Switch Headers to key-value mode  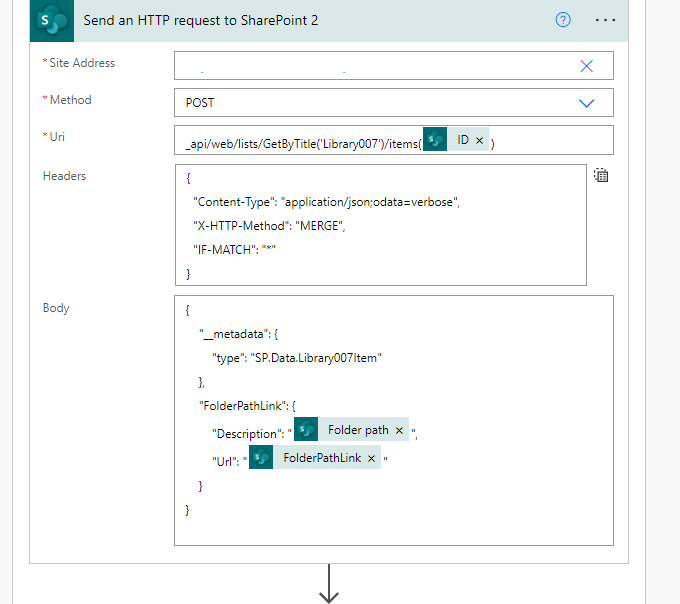tap(601, 175)
